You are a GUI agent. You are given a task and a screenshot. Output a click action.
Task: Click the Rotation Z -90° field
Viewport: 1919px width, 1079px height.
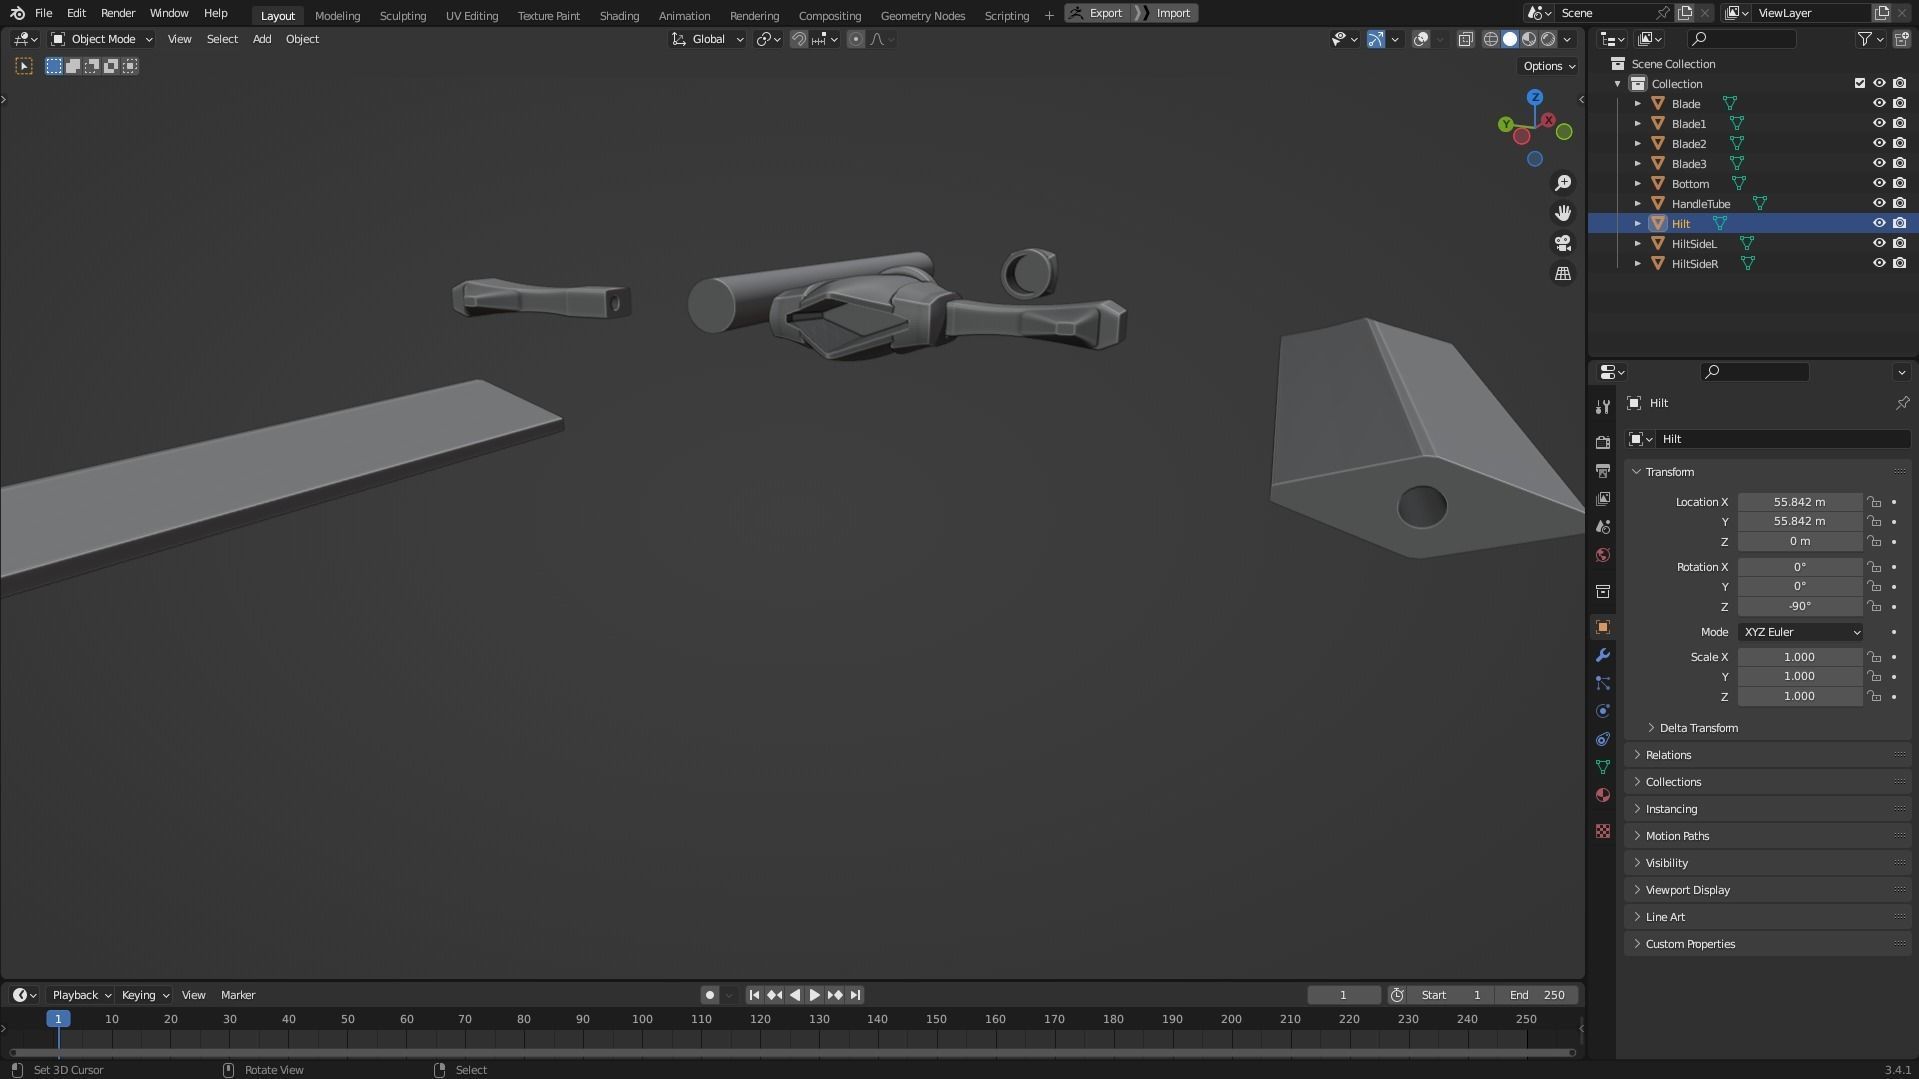tap(1799, 606)
